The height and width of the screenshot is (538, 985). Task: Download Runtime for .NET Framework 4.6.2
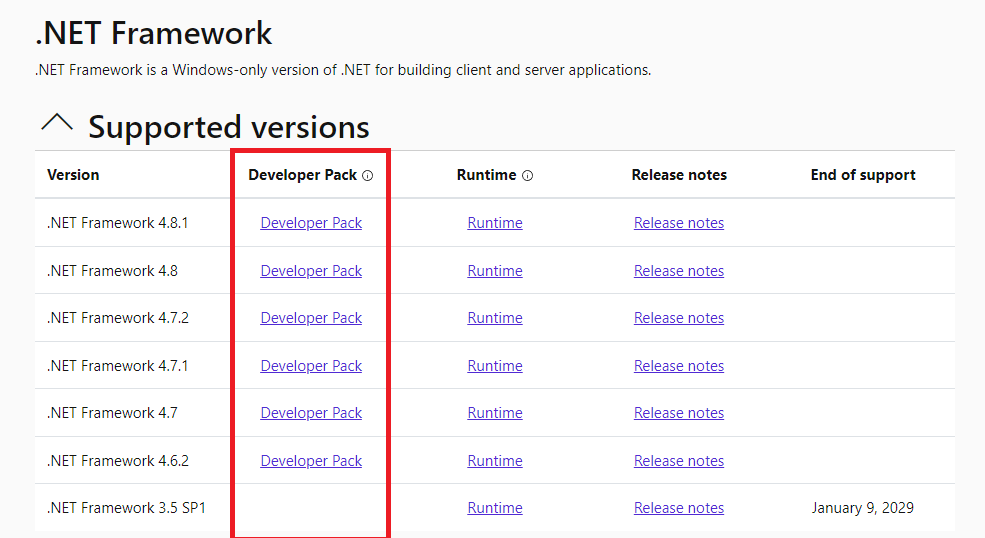(495, 461)
